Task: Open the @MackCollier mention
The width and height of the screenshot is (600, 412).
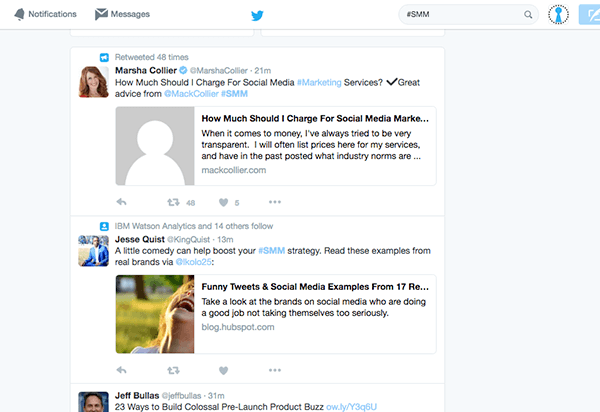Action: pos(191,94)
